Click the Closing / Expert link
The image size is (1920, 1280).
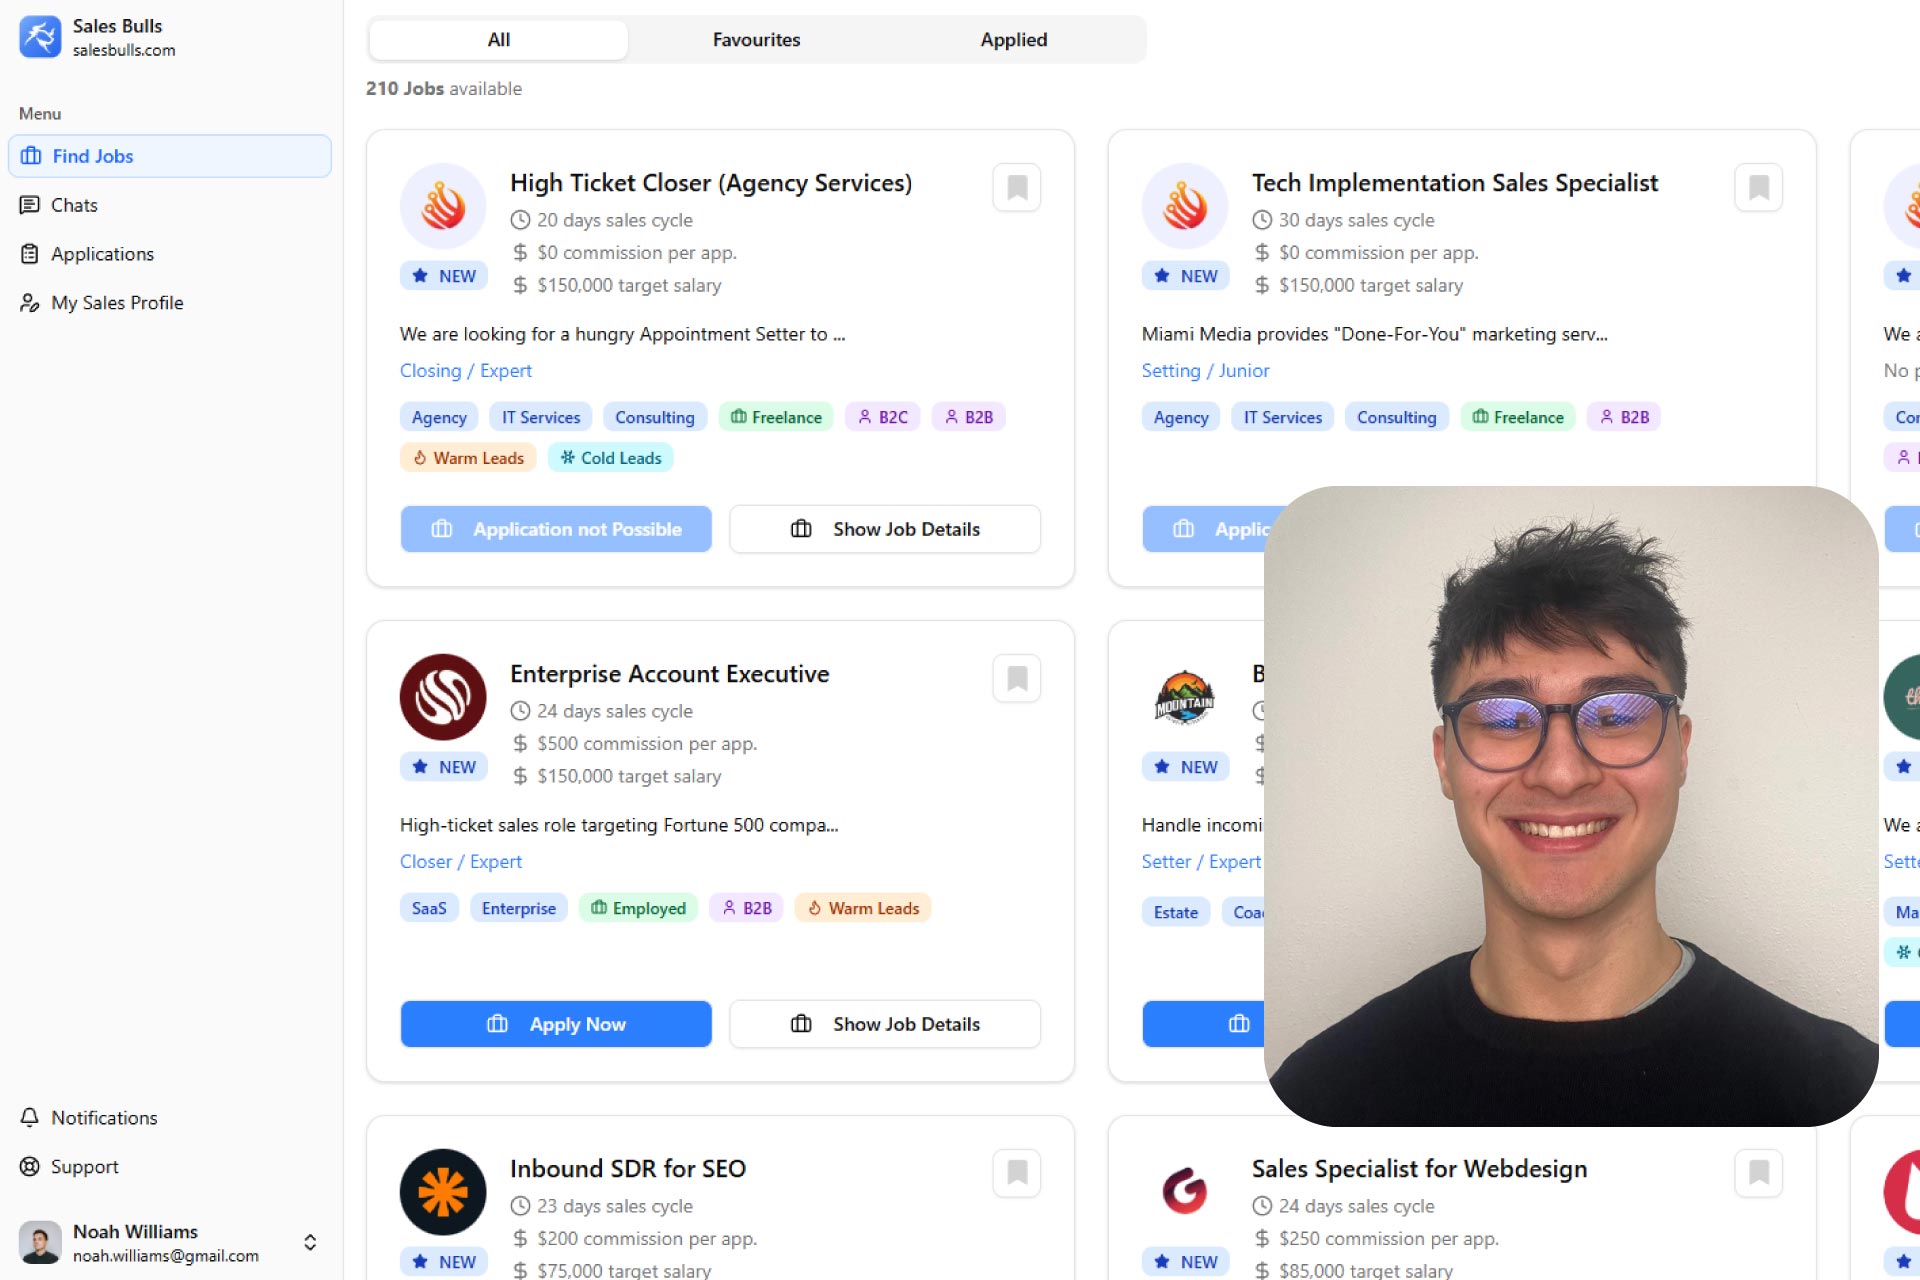pos(466,371)
